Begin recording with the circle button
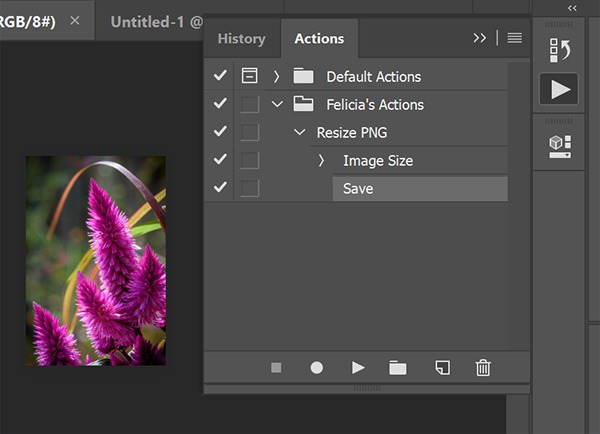 316,368
